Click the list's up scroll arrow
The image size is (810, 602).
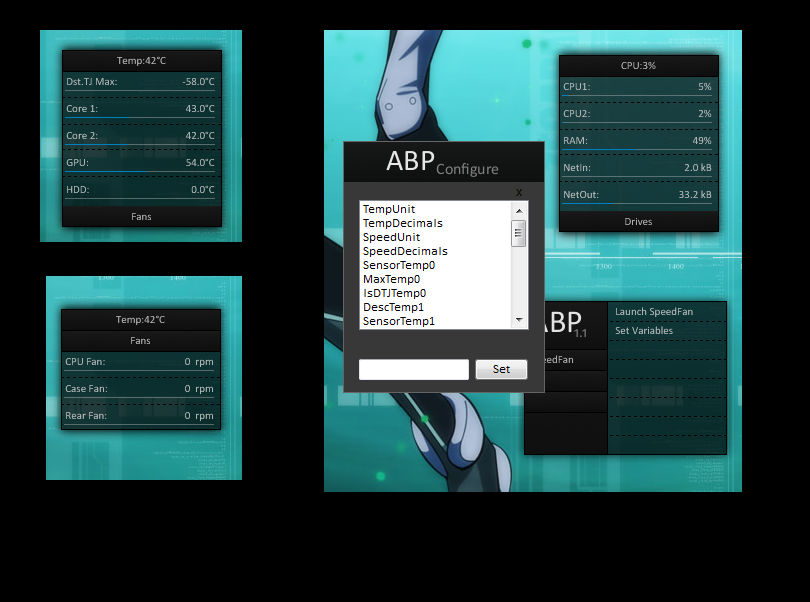519,210
